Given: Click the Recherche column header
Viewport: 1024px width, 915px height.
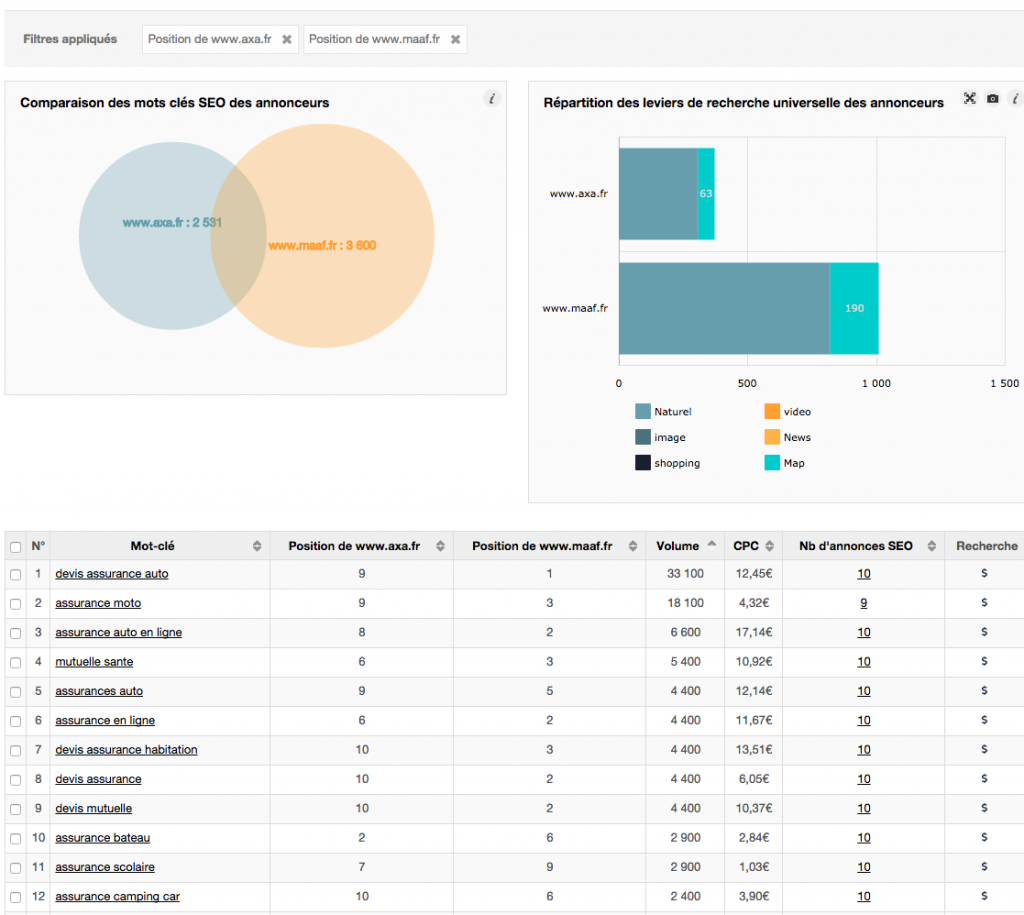Looking at the screenshot, I should point(986,546).
